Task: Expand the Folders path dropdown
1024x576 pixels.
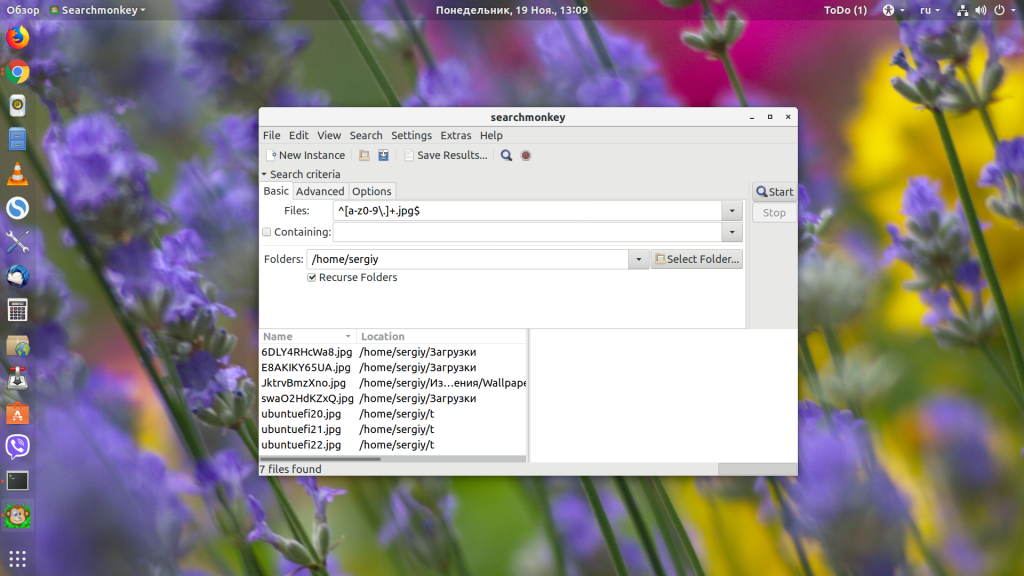Action: [639, 259]
